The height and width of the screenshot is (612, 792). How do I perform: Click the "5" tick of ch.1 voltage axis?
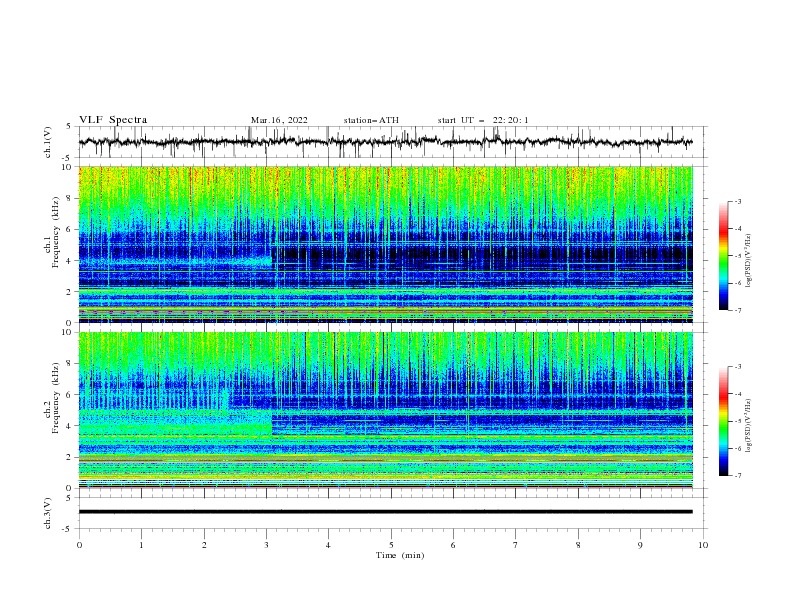click(70, 126)
